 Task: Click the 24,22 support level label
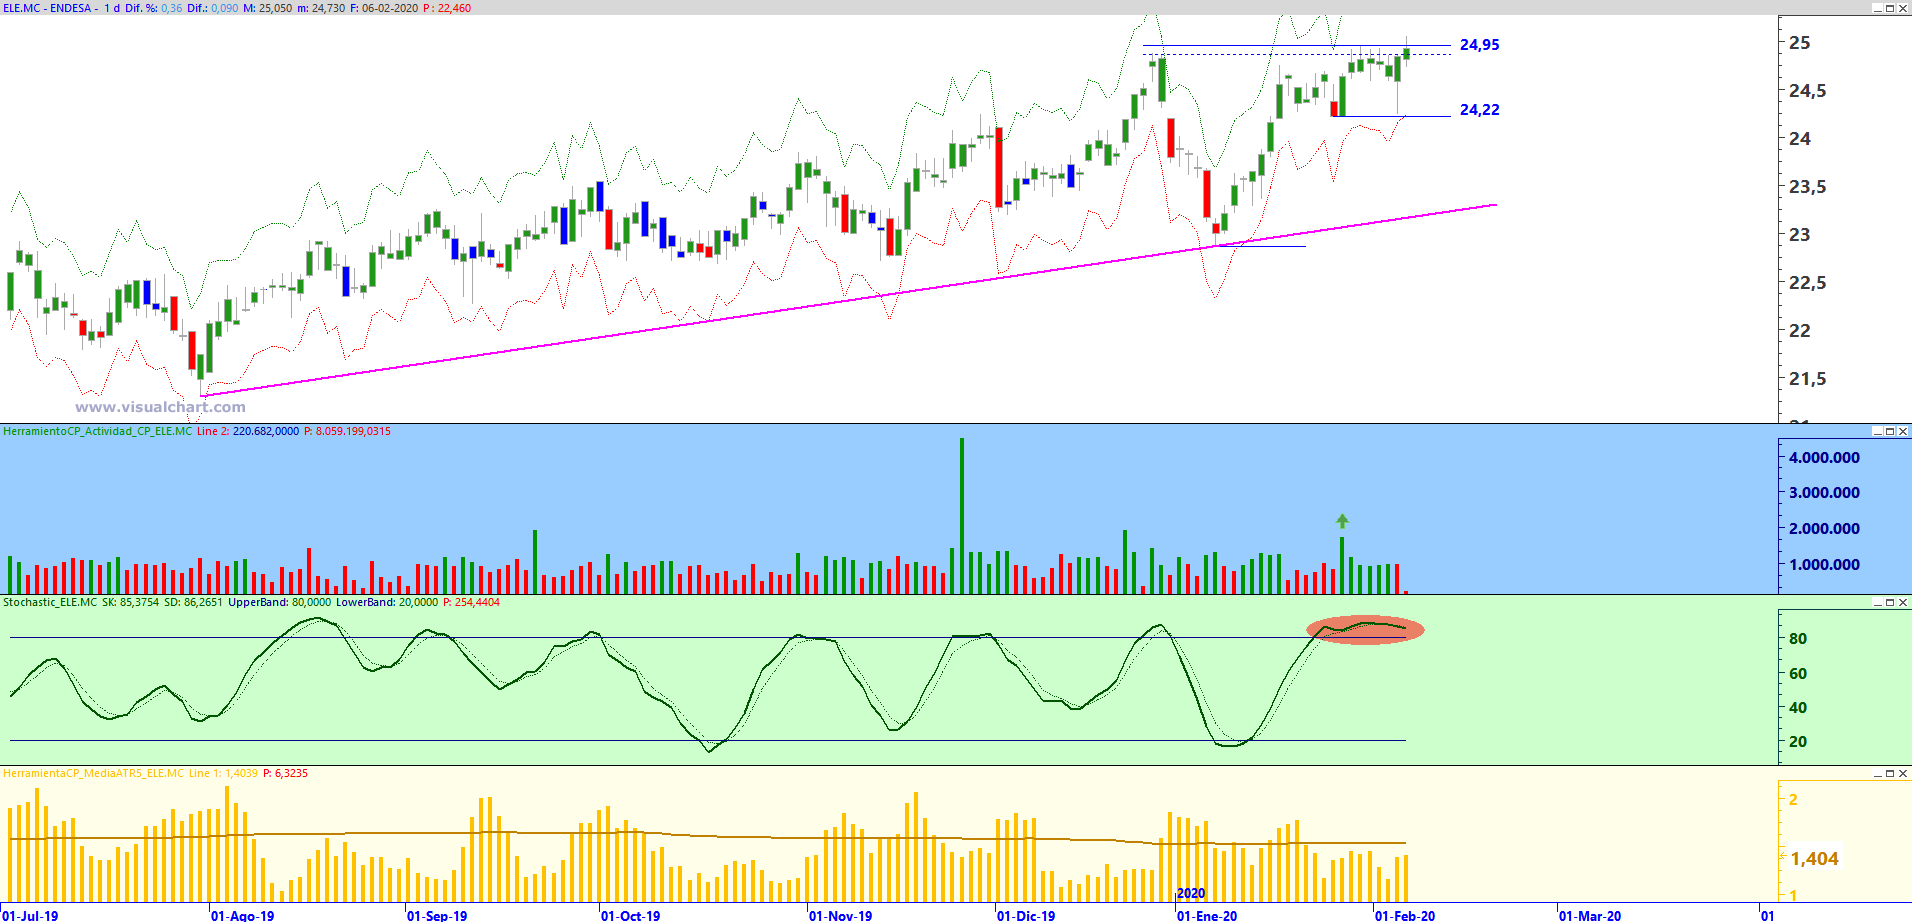(x=1479, y=110)
